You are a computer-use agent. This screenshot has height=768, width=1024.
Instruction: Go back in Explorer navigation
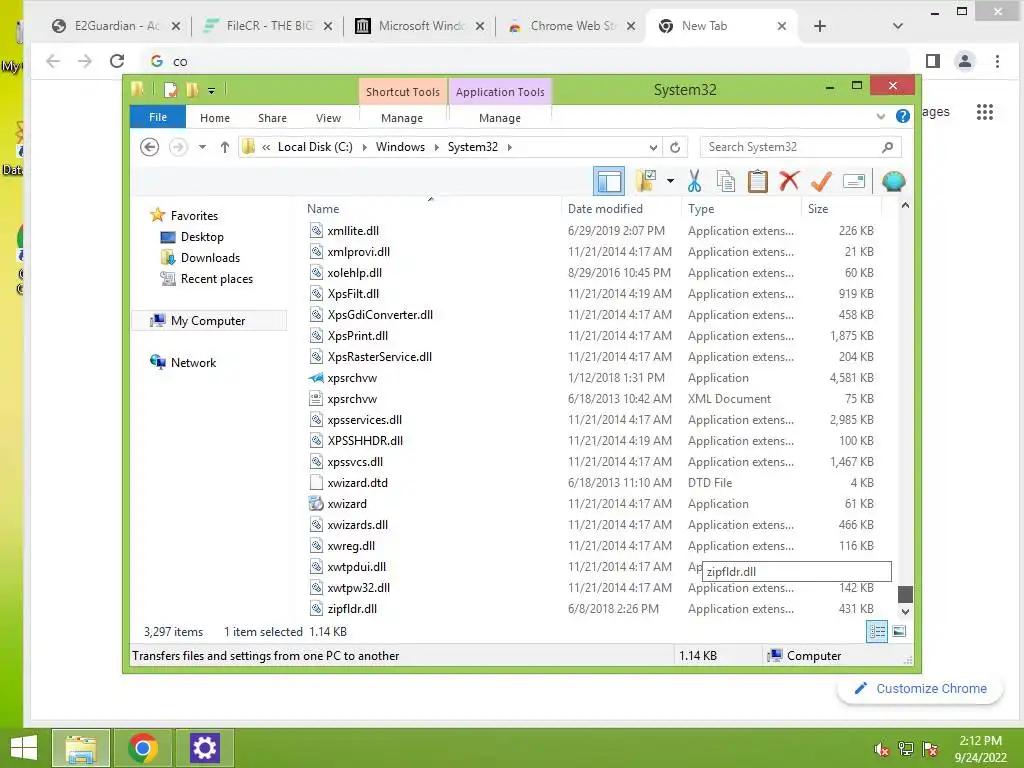[150, 147]
